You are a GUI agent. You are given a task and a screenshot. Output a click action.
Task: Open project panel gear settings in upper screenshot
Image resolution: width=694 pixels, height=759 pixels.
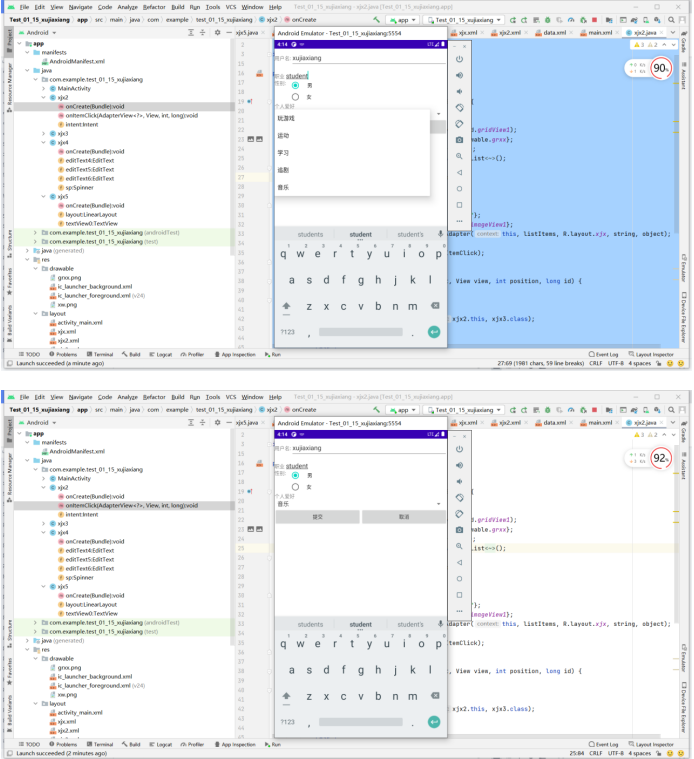click(x=217, y=32)
